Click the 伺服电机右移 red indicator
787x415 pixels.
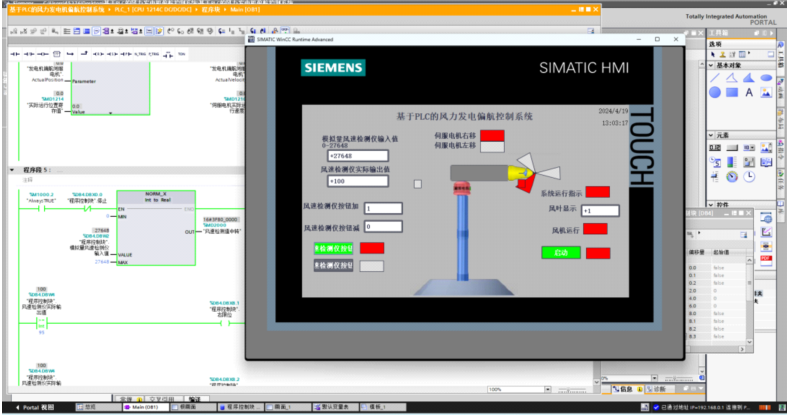click(x=492, y=135)
